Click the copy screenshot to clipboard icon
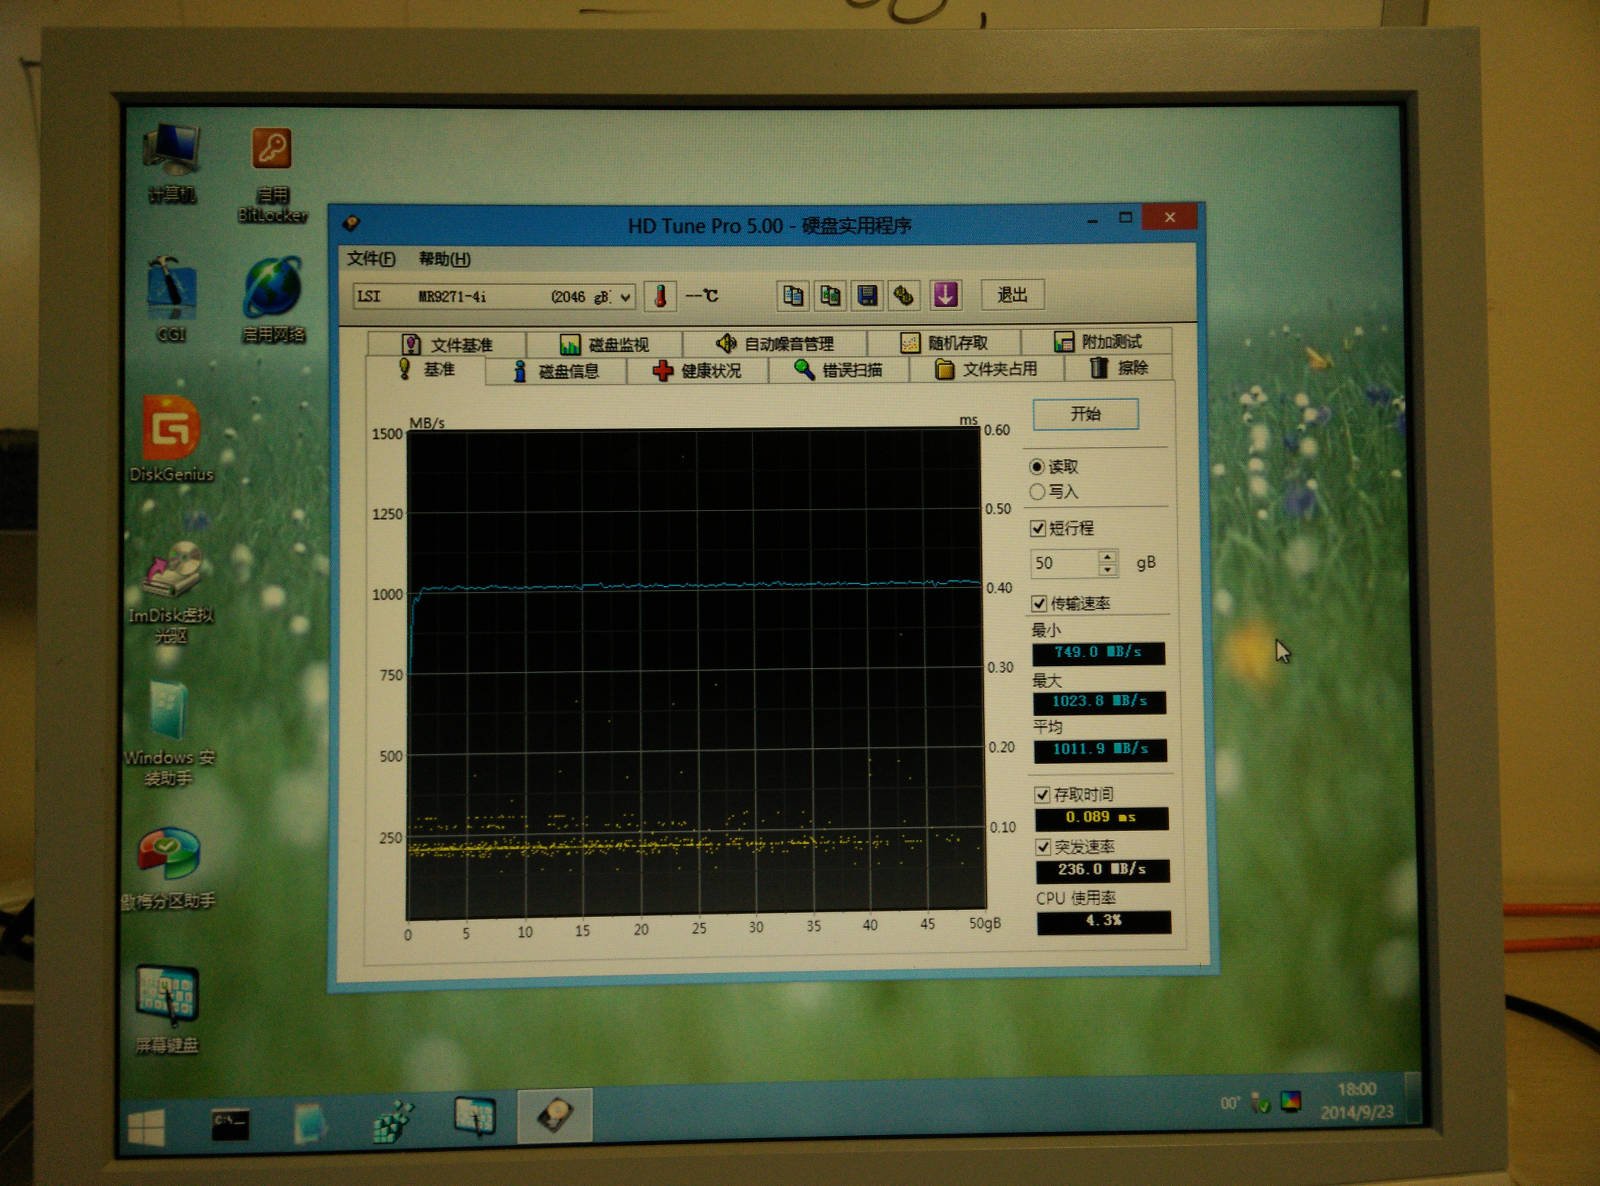The height and width of the screenshot is (1186, 1600). (830, 295)
